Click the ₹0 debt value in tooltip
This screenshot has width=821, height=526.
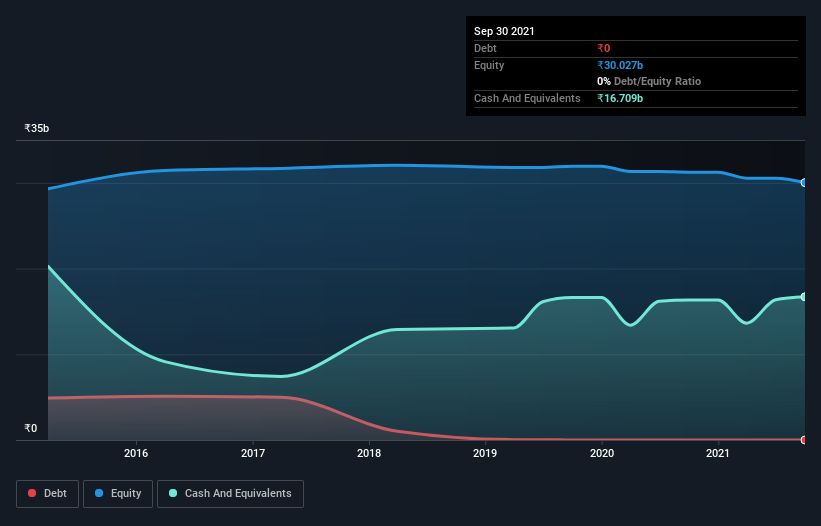click(x=604, y=48)
